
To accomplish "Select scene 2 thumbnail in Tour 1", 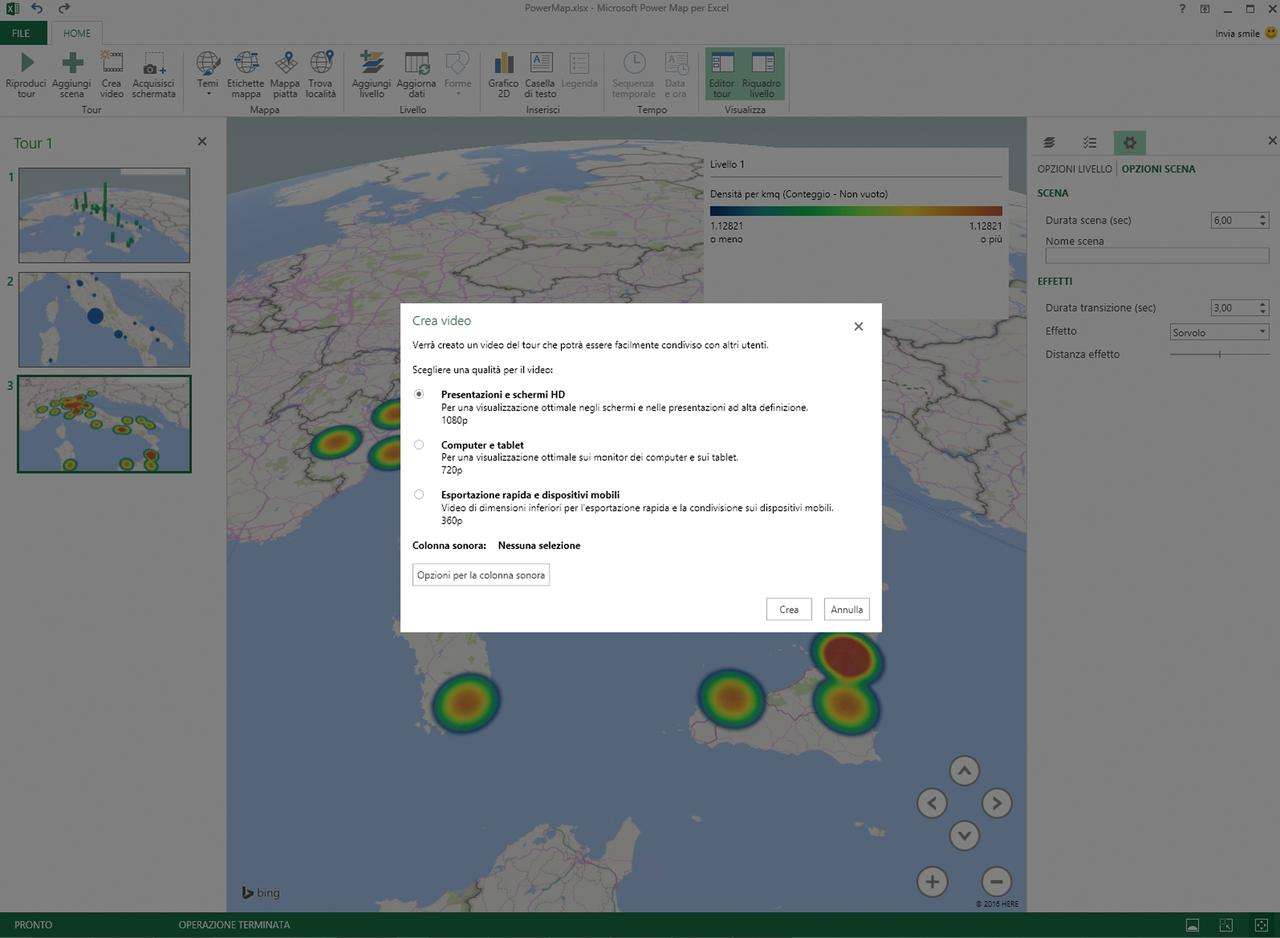I will pyautogui.click(x=104, y=320).
